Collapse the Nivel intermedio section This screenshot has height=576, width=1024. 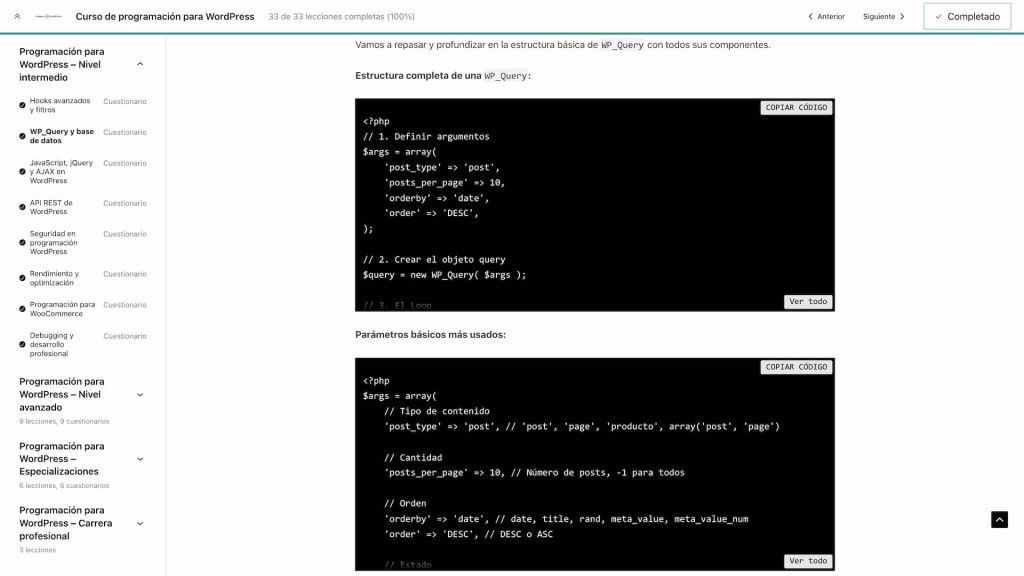tap(140, 64)
